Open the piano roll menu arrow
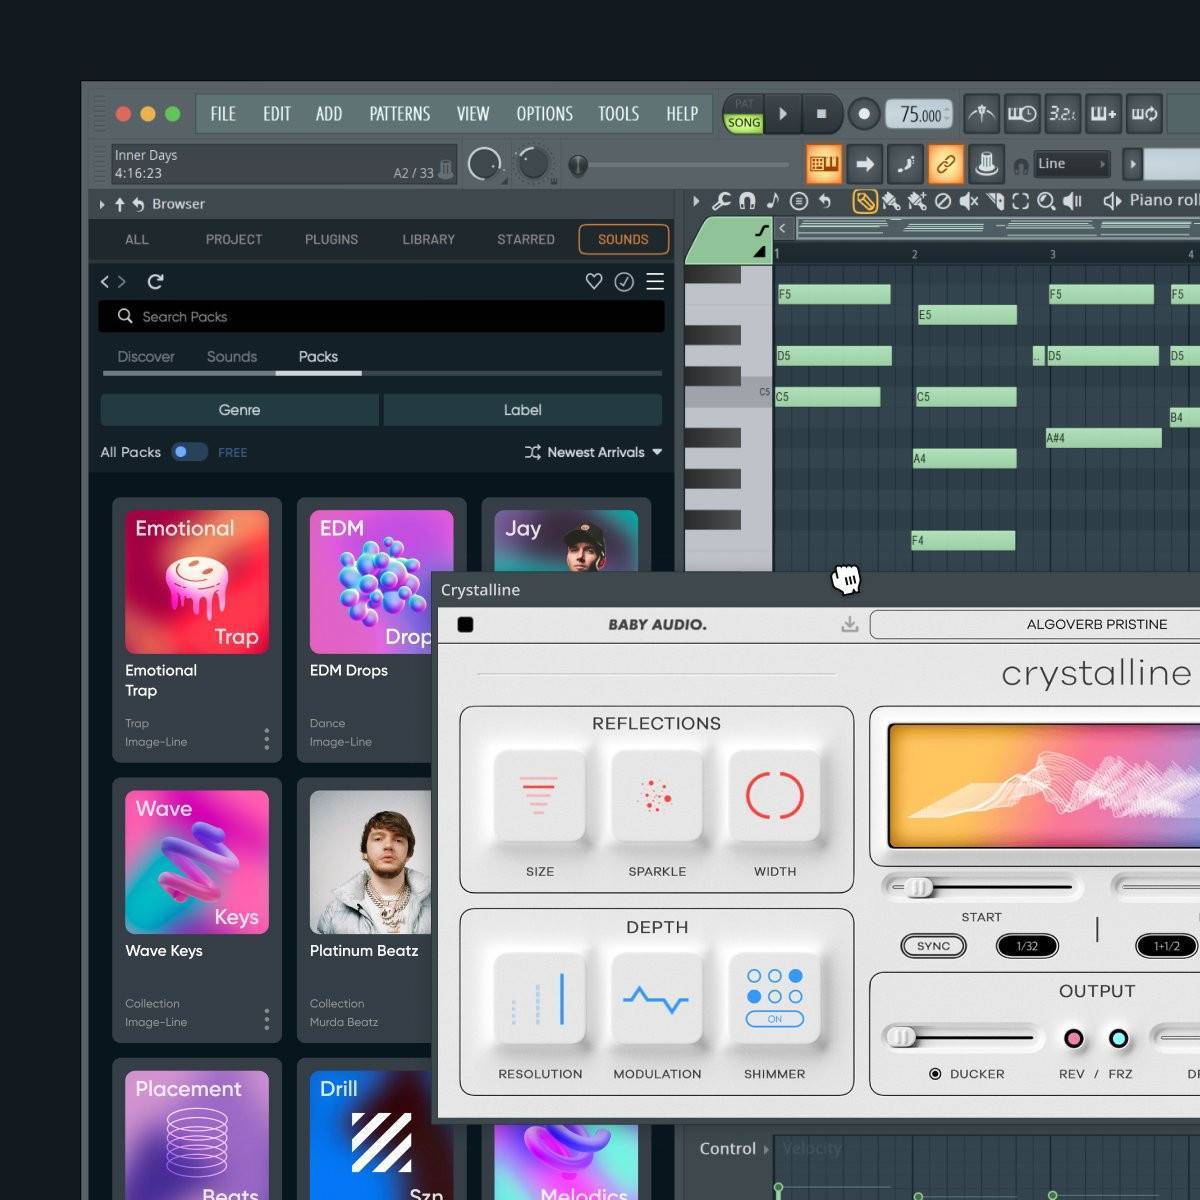The height and width of the screenshot is (1200, 1200). 696,201
